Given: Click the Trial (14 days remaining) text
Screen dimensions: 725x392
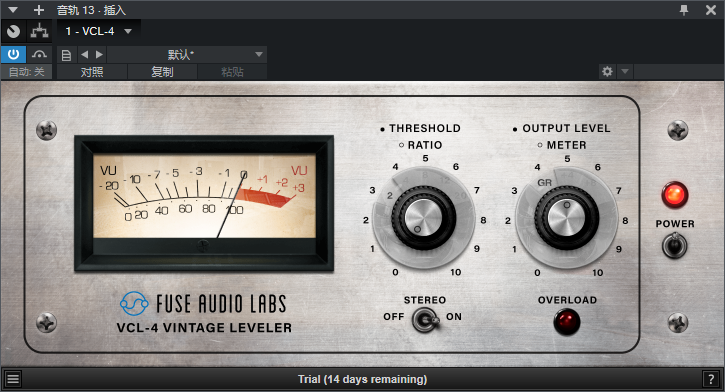Looking at the screenshot, I should (x=362, y=379).
